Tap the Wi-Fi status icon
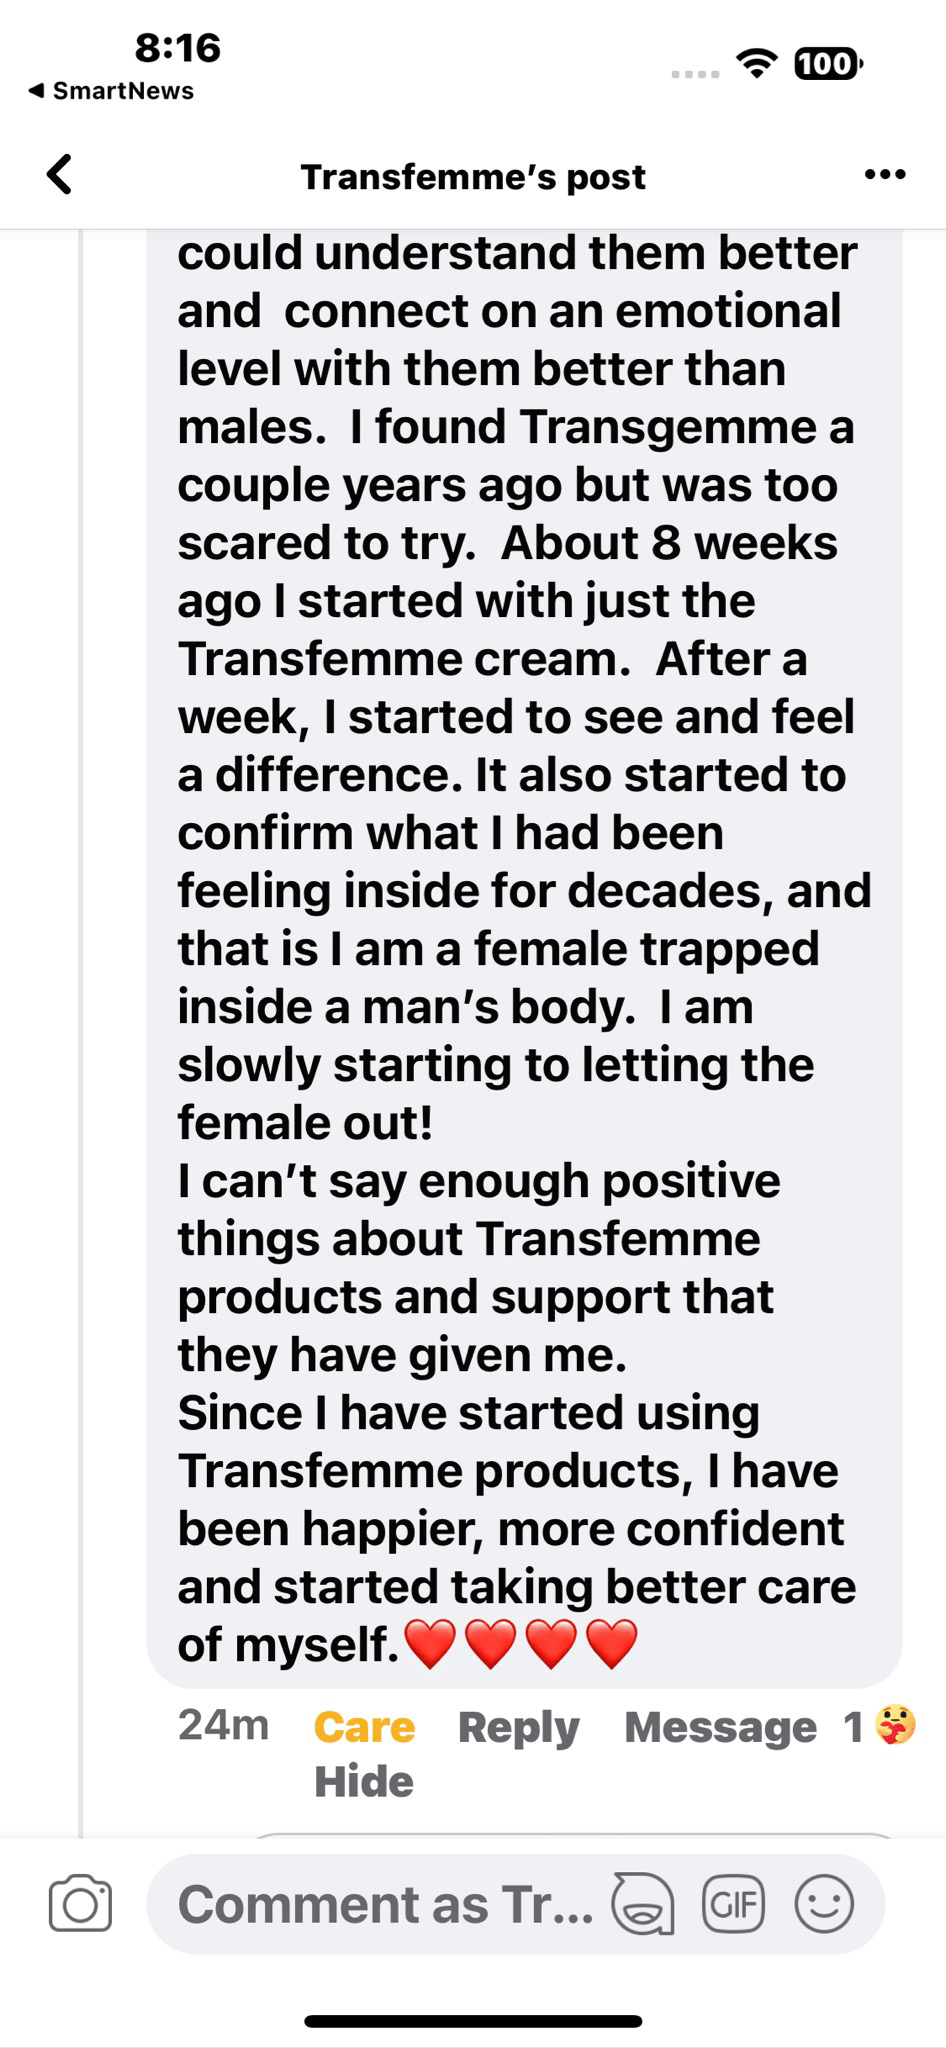The width and height of the screenshot is (946, 2048). (x=757, y=64)
